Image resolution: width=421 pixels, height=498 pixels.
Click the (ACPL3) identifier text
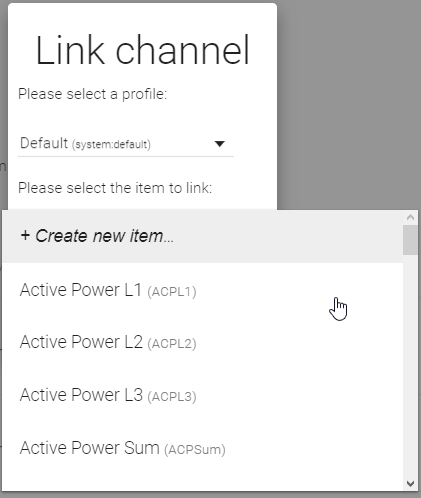(172, 397)
